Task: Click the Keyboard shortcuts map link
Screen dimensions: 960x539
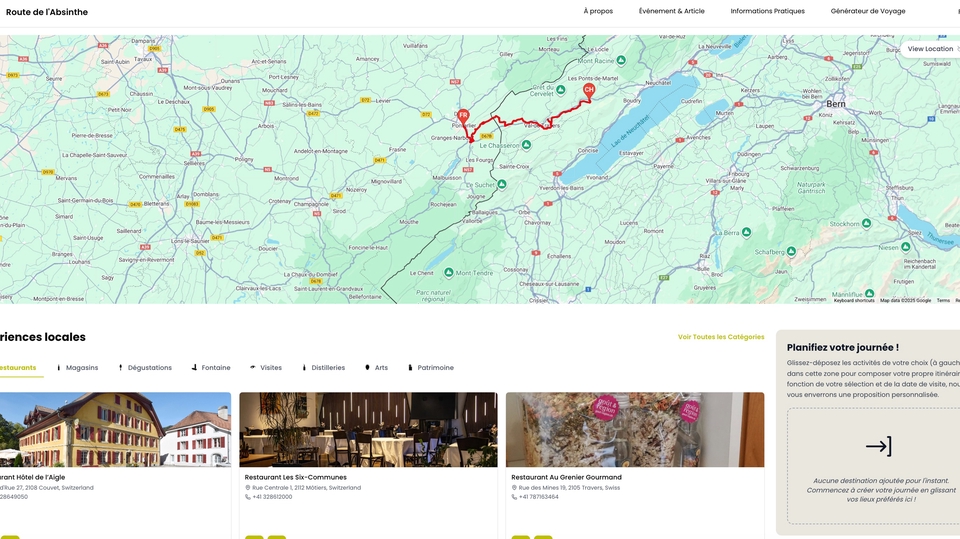Action: [854, 300]
